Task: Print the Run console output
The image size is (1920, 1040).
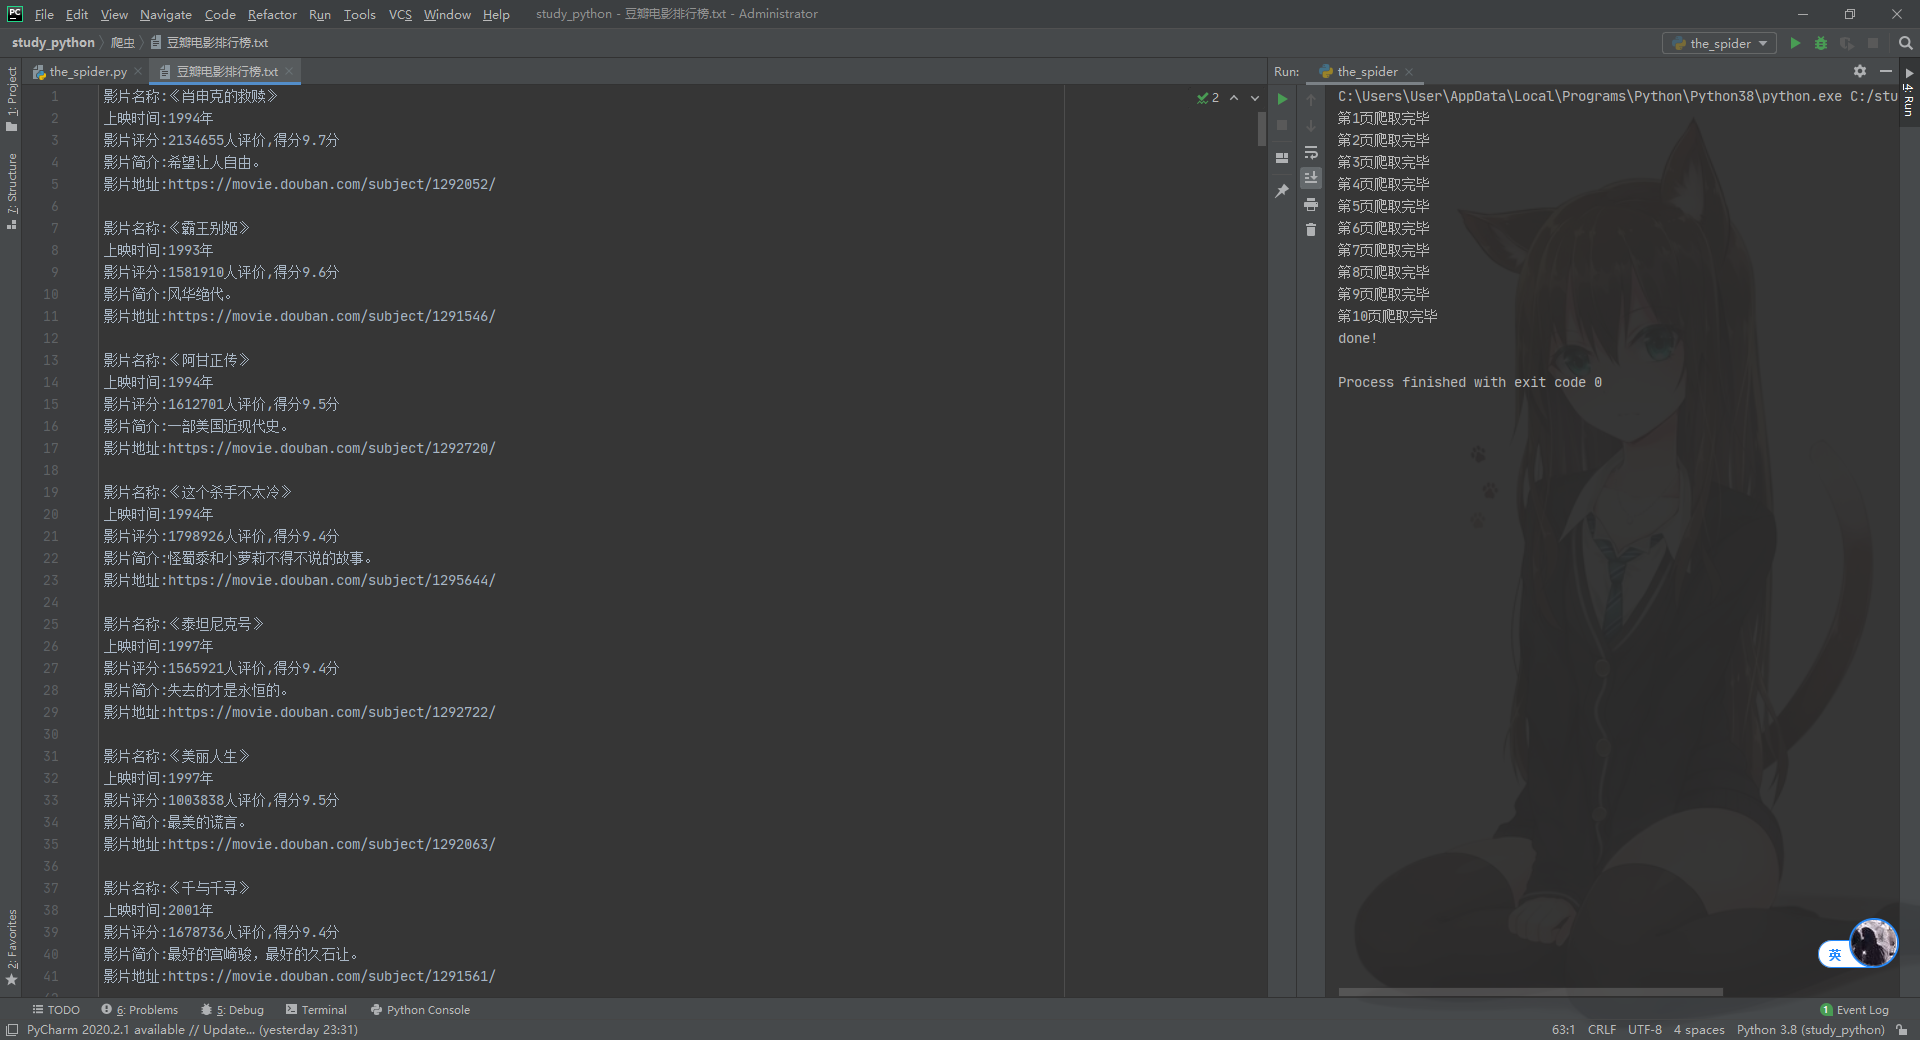Action: point(1311,204)
